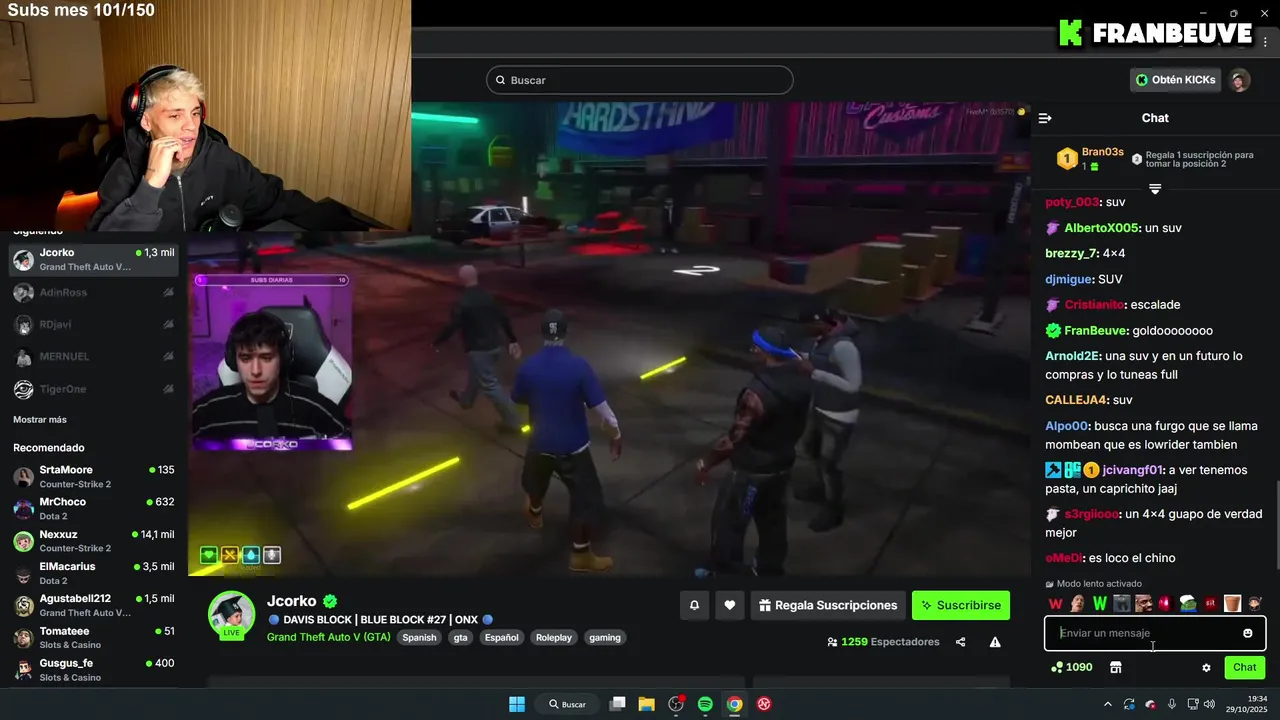Click Grand Theft Auto V (GTA) category link
This screenshot has width=1280, height=720.
click(329, 637)
